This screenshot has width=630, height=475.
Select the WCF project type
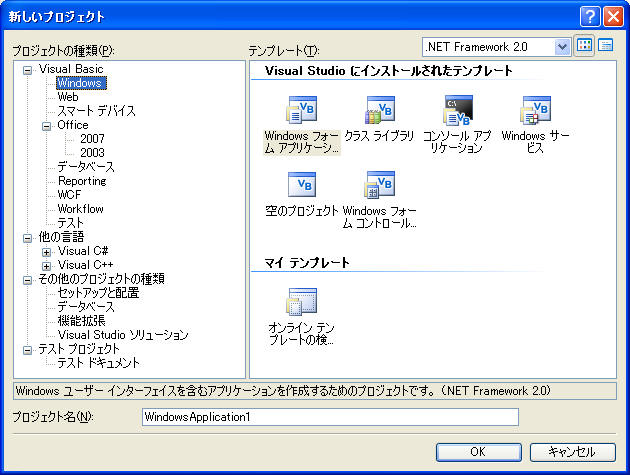click(x=69, y=195)
